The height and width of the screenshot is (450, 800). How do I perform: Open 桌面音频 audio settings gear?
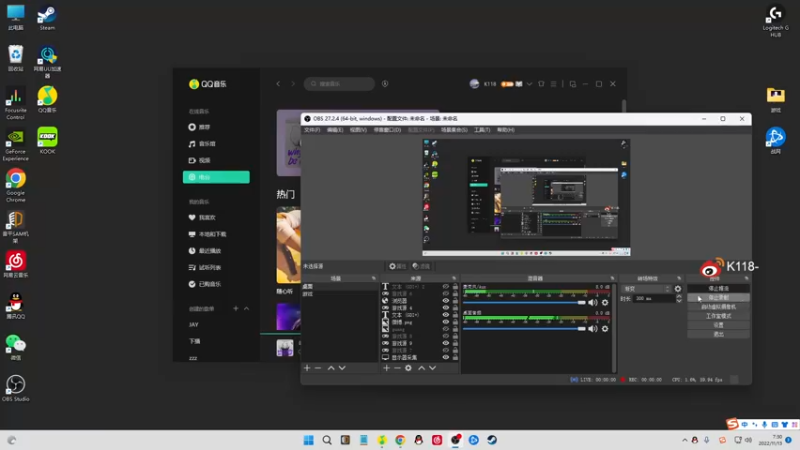click(605, 329)
